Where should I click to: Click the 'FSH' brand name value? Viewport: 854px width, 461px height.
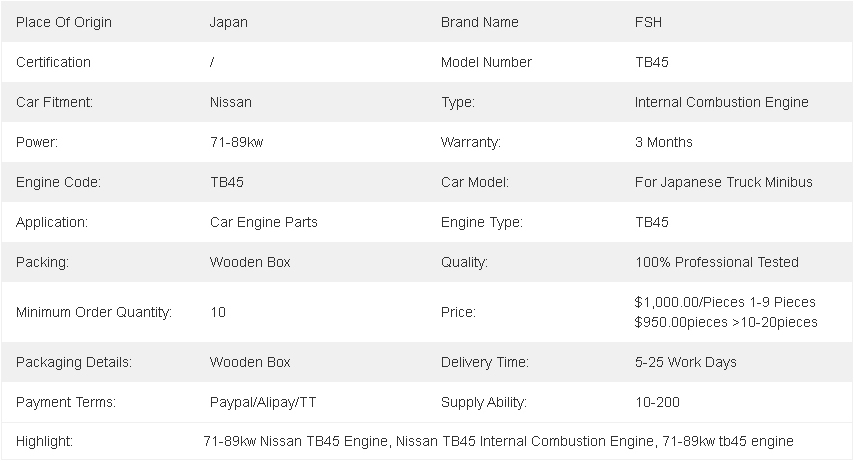(x=649, y=22)
